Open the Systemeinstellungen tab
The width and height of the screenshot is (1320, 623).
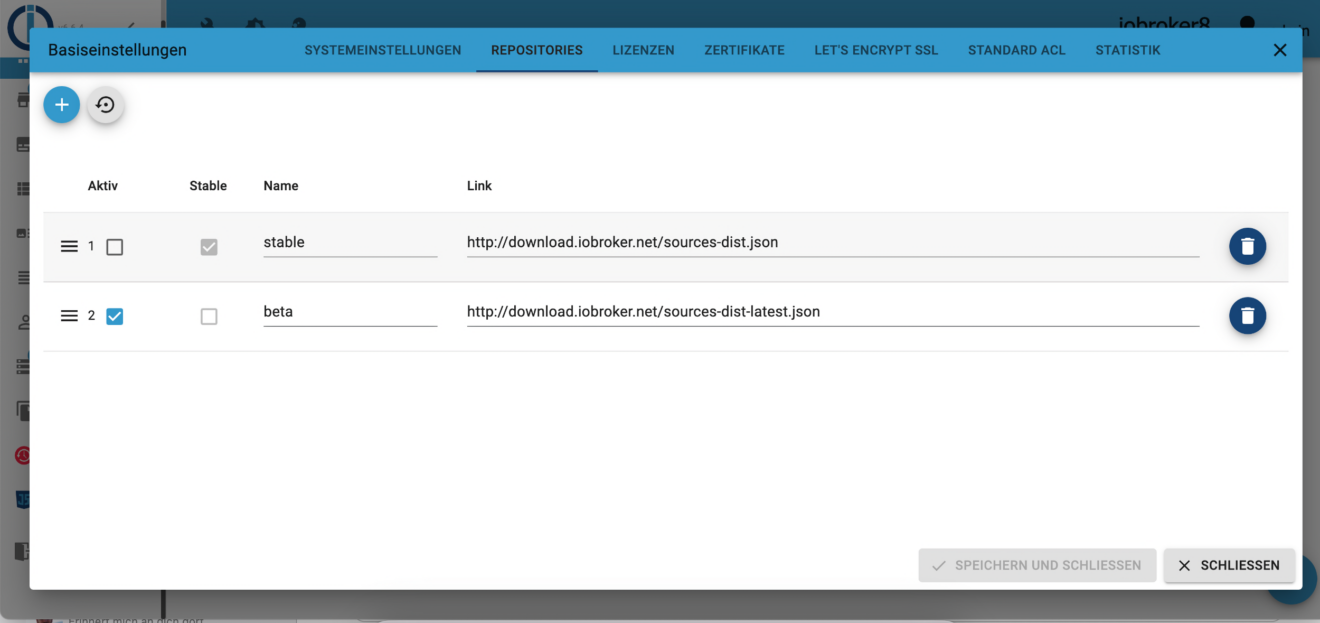tap(383, 50)
